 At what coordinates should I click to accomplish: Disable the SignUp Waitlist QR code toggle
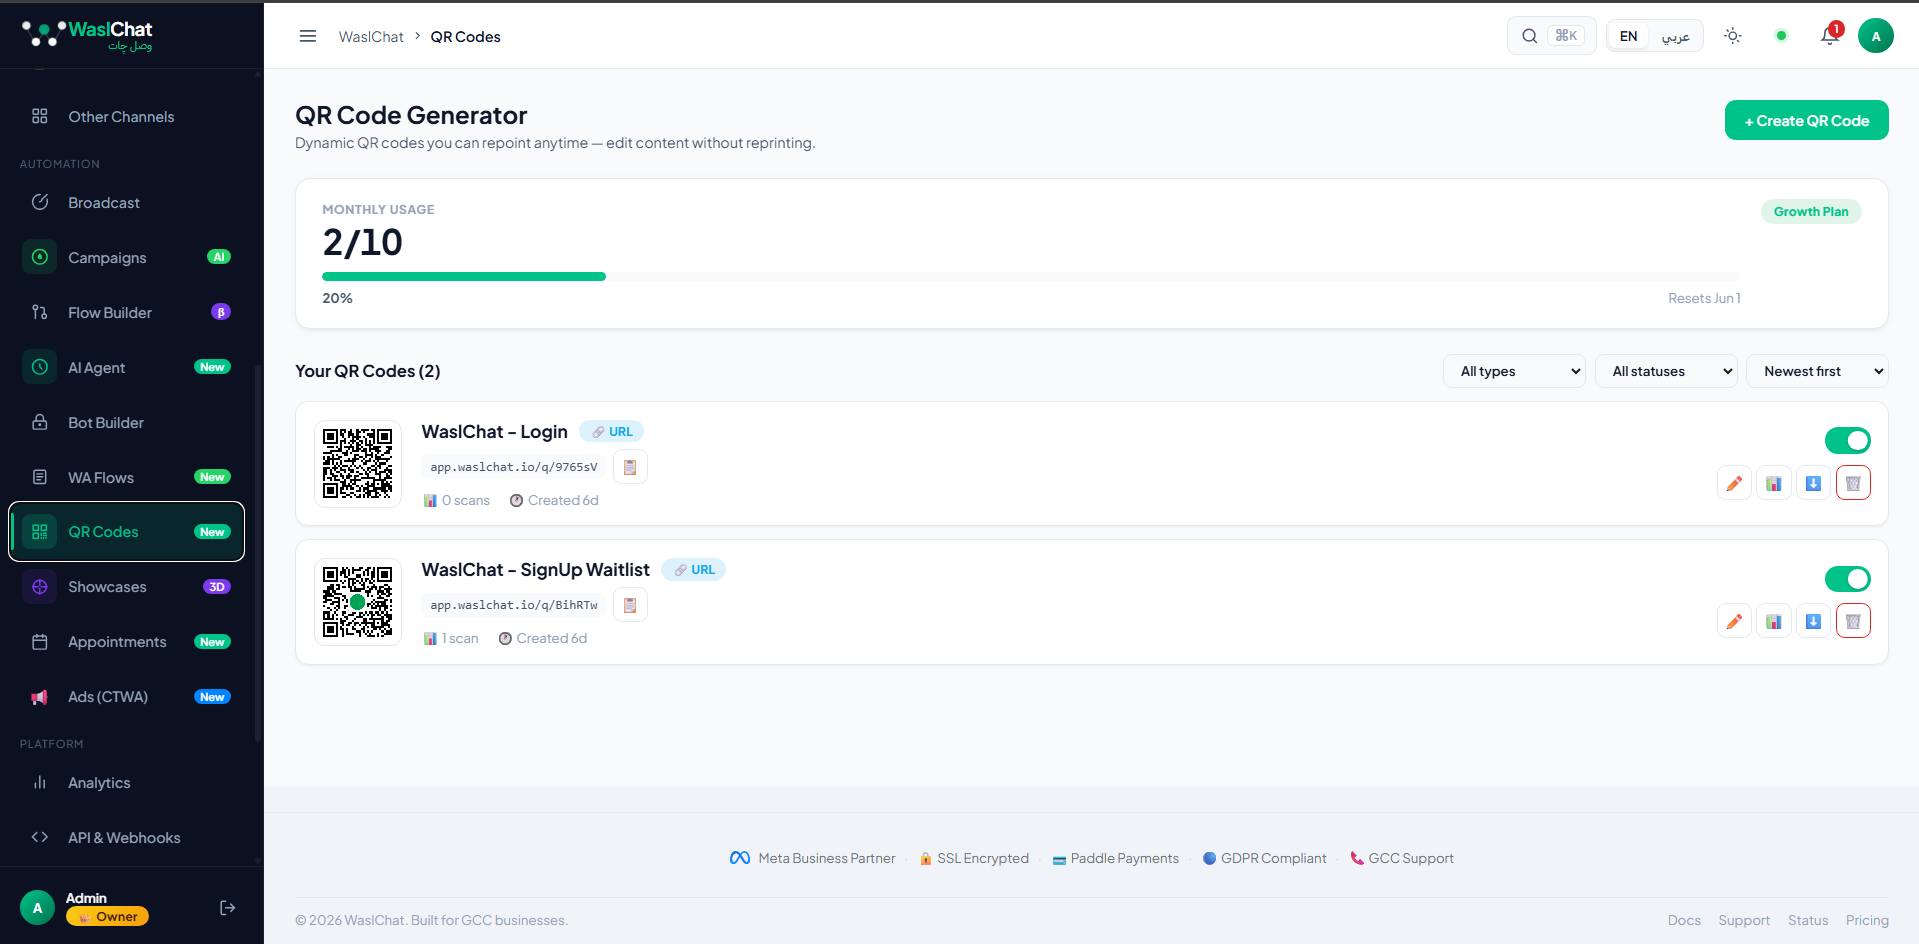point(1848,579)
